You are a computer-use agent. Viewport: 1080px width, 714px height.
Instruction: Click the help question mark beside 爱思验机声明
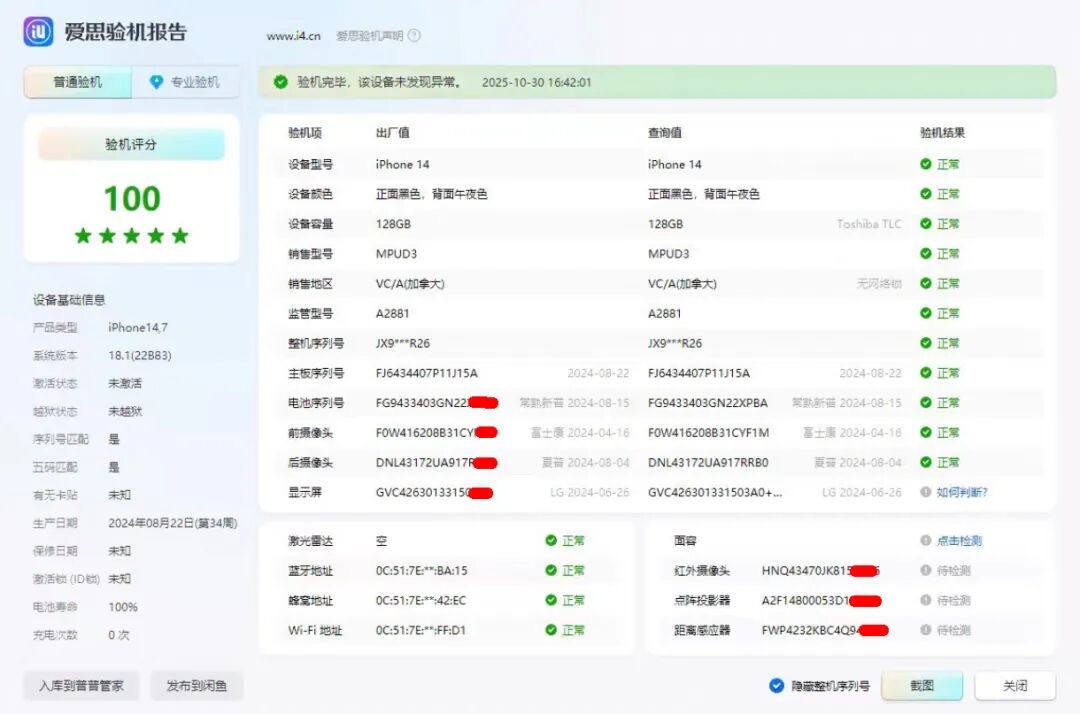click(x=414, y=36)
